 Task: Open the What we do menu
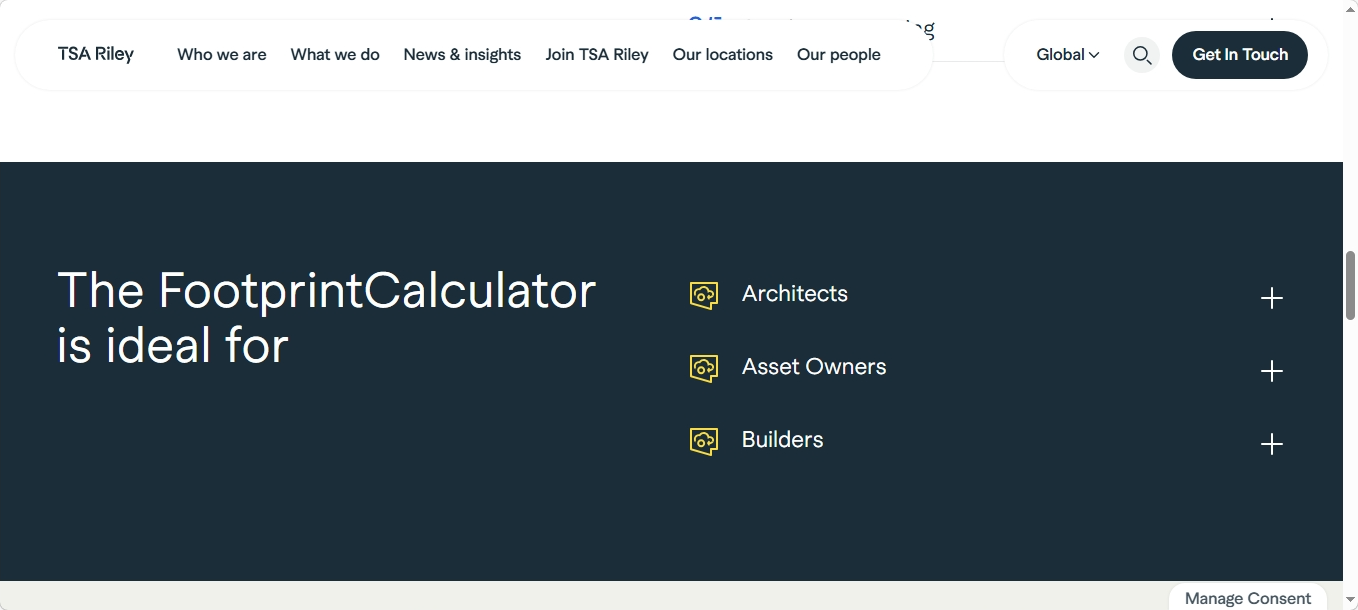[x=335, y=55]
